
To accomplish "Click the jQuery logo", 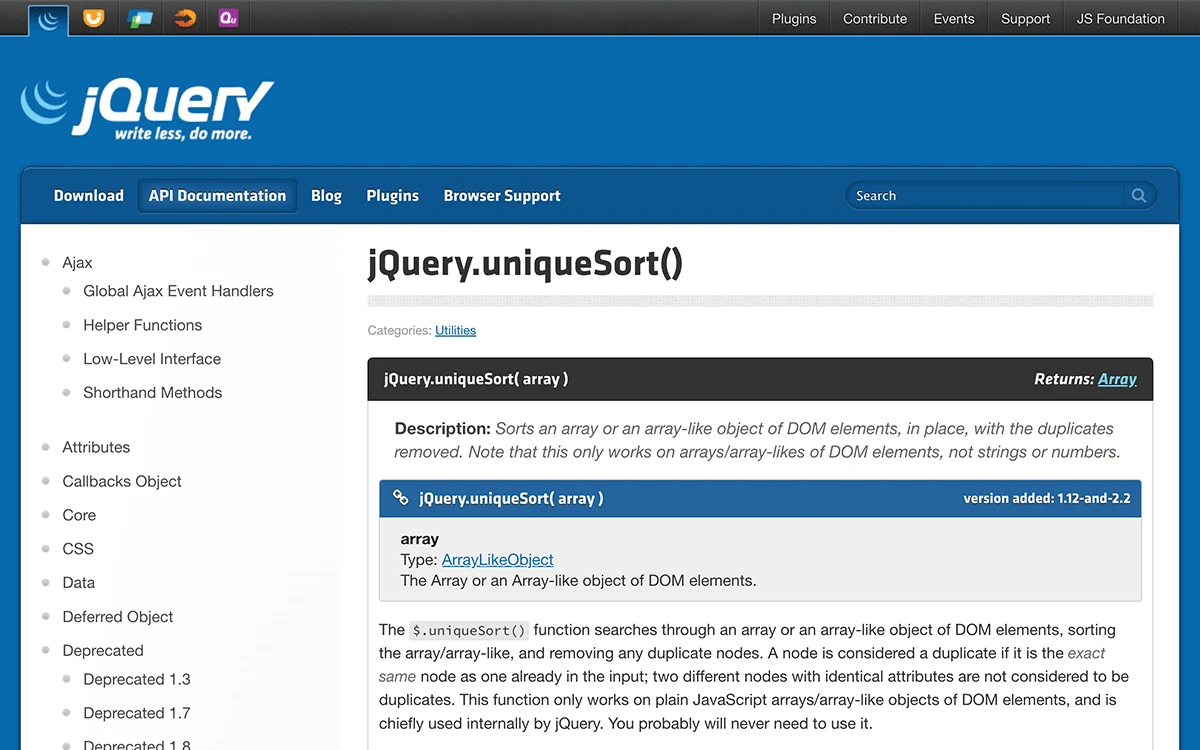I will (x=146, y=108).
